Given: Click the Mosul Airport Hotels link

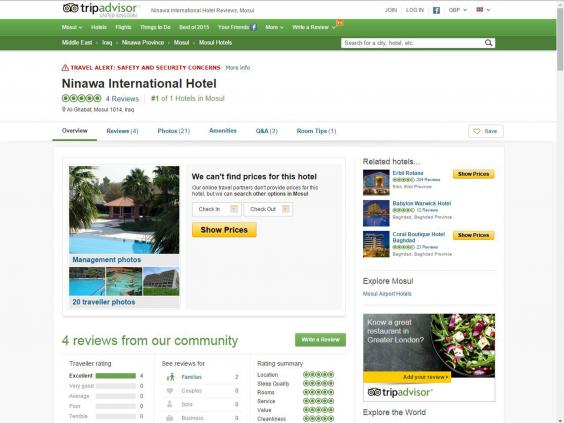Looking at the screenshot, I should tap(387, 294).
